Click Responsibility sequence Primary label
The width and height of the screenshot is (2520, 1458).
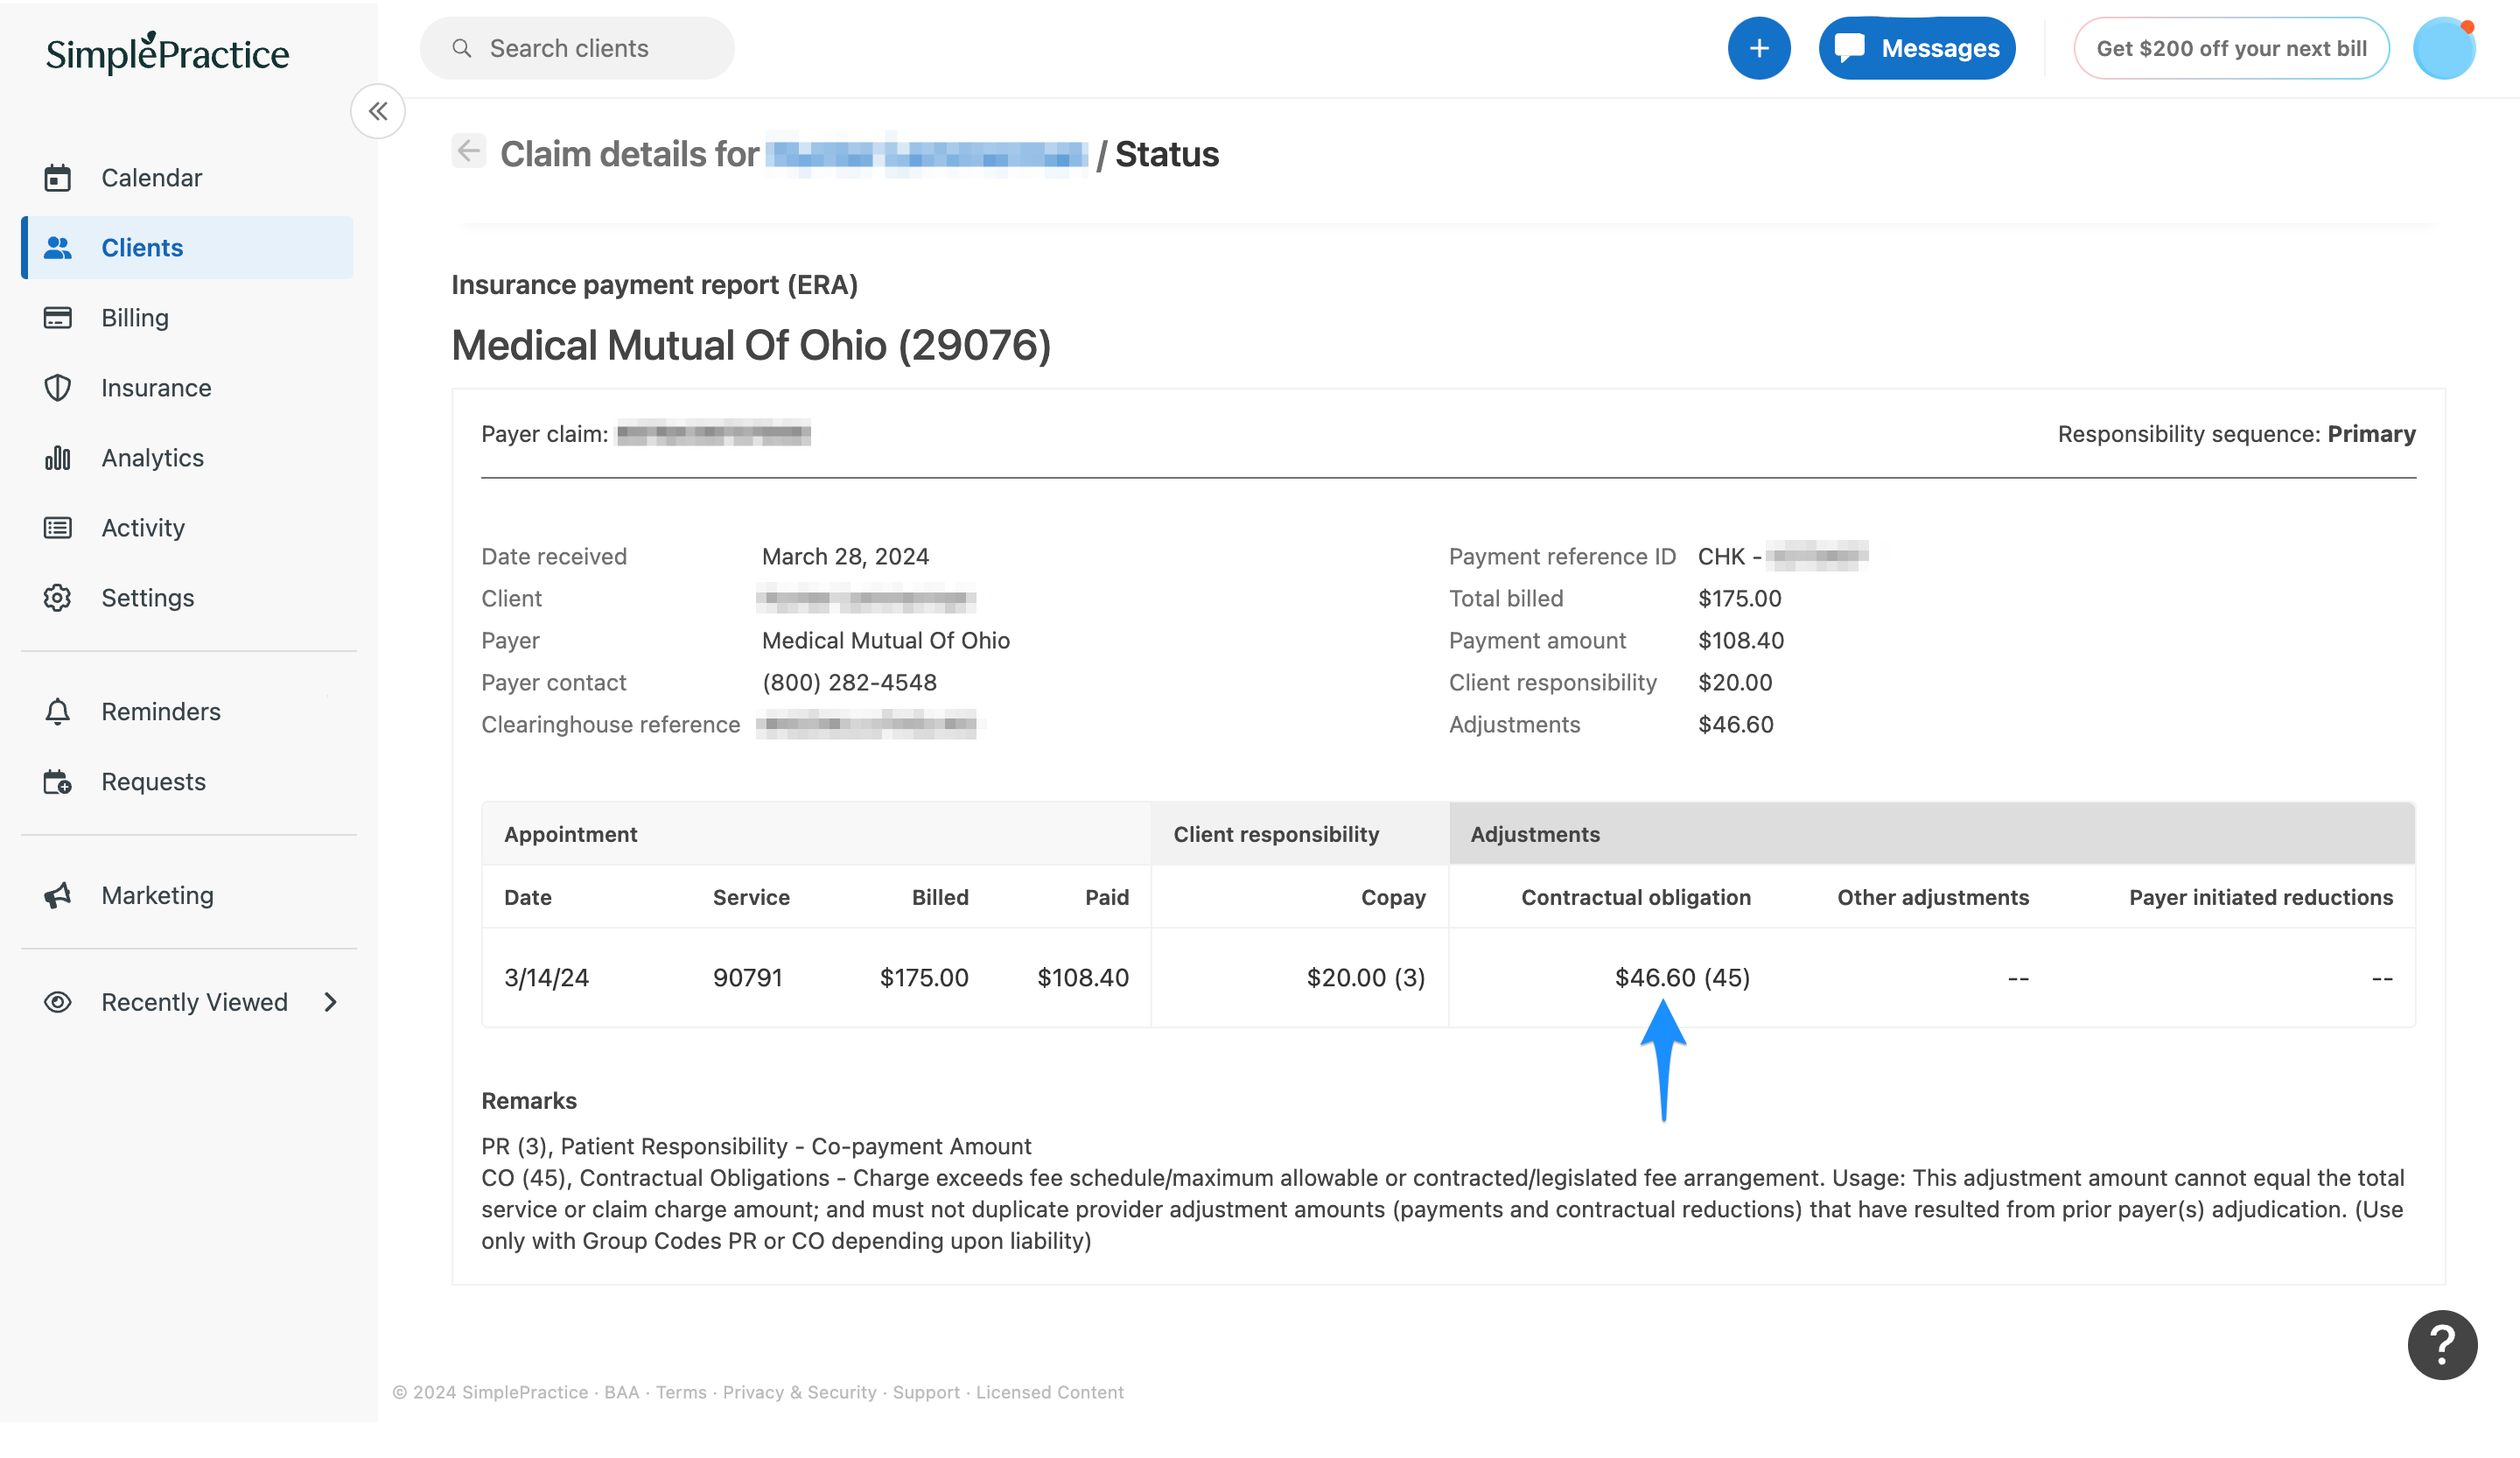point(2236,434)
